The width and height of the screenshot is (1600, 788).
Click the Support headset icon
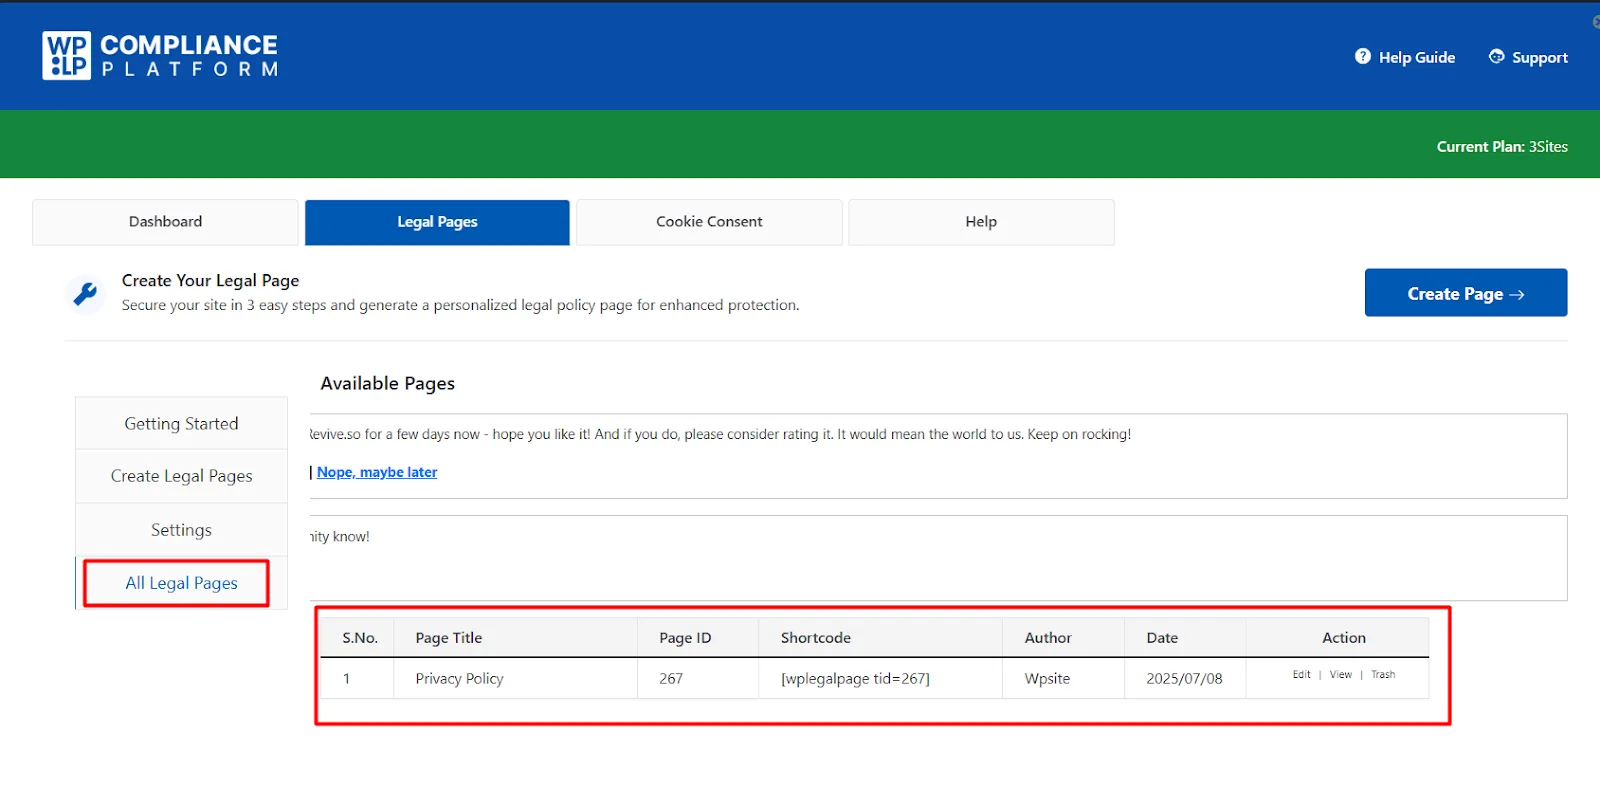point(1497,57)
